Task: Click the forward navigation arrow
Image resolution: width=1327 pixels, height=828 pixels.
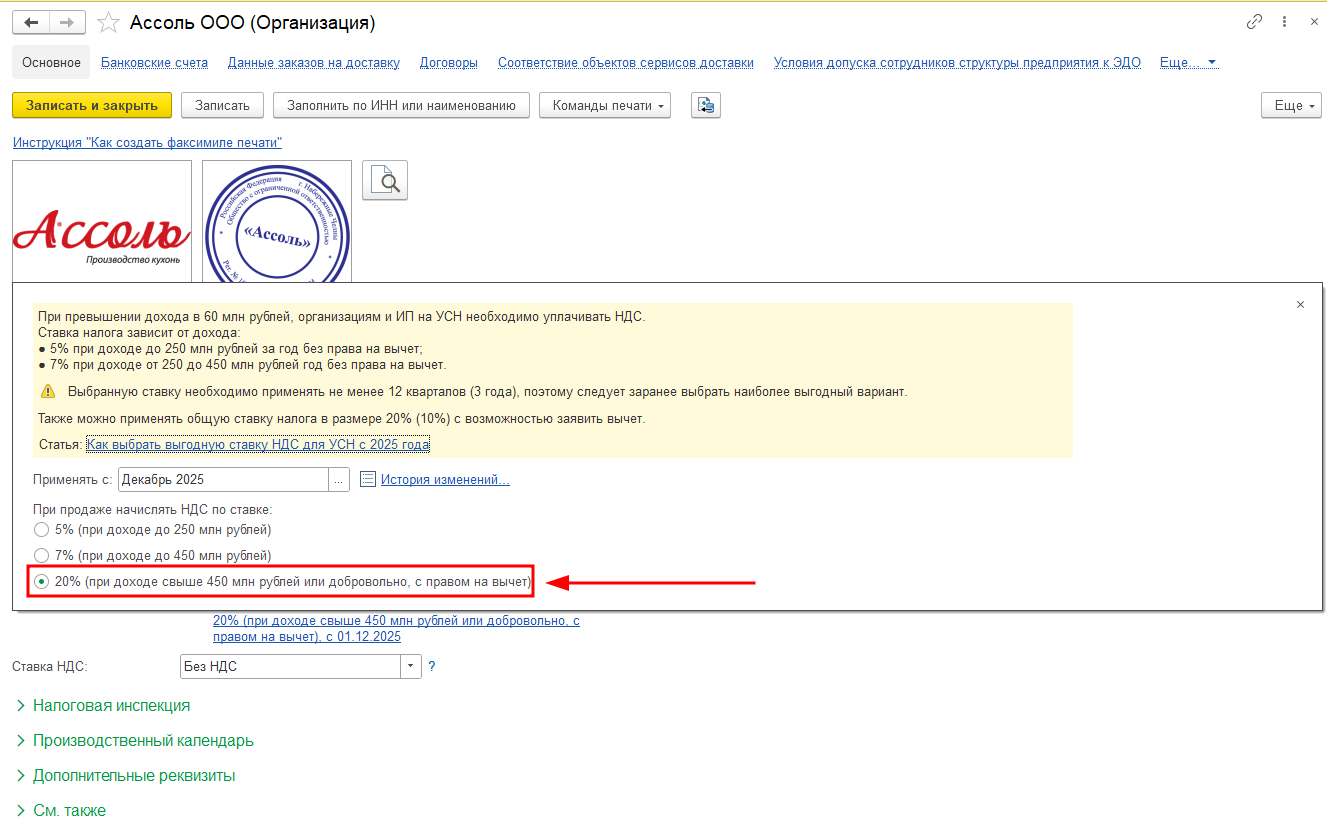Action: (x=67, y=22)
